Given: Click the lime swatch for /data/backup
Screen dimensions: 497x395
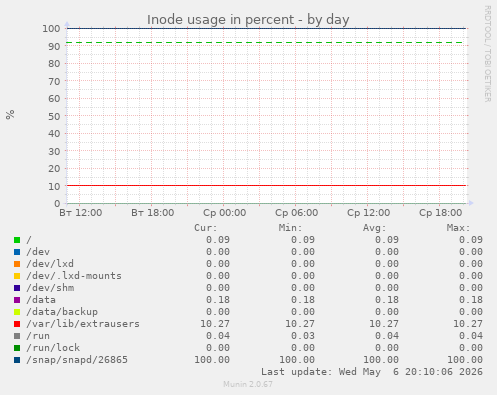Looking at the screenshot, I should click(x=17, y=312).
